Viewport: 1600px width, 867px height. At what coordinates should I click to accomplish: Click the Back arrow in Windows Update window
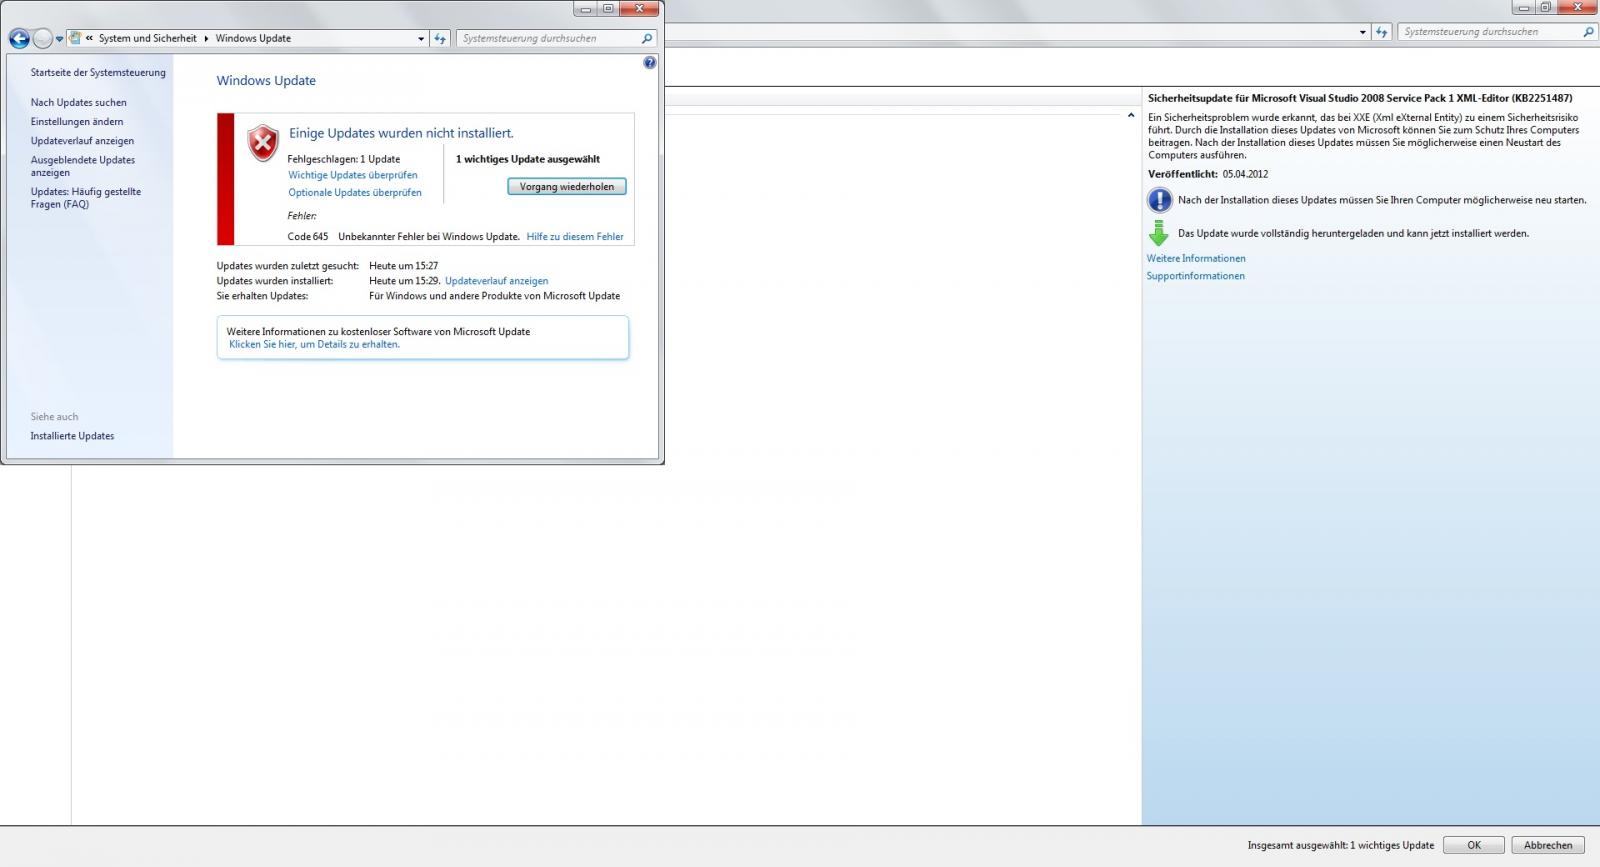(x=19, y=39)
